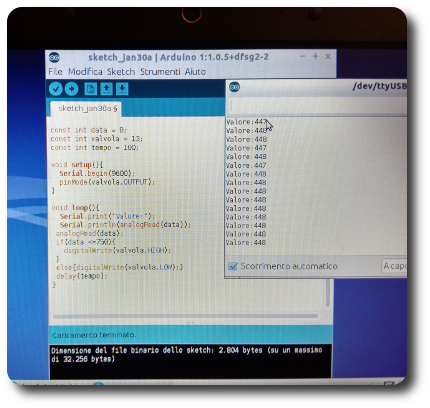This screenshot has width=430, height=408.
Task: Click the Verify checkmark toolbar icon
Action: coord(56,89)
